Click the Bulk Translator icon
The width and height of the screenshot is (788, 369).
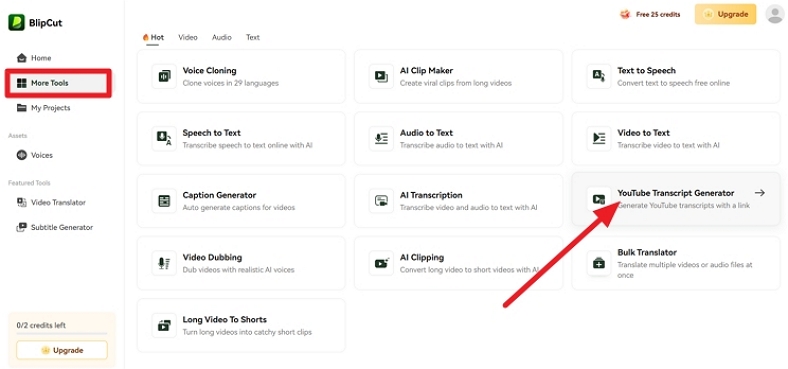click(599, 263)
